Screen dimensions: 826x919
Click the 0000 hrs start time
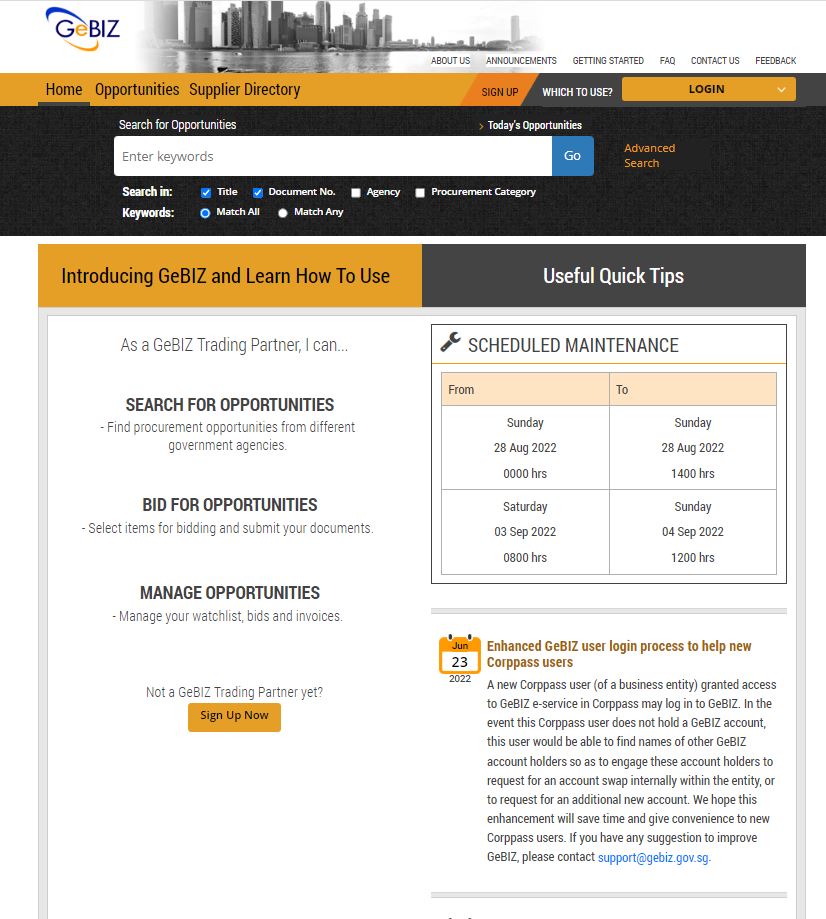point(525,474)
